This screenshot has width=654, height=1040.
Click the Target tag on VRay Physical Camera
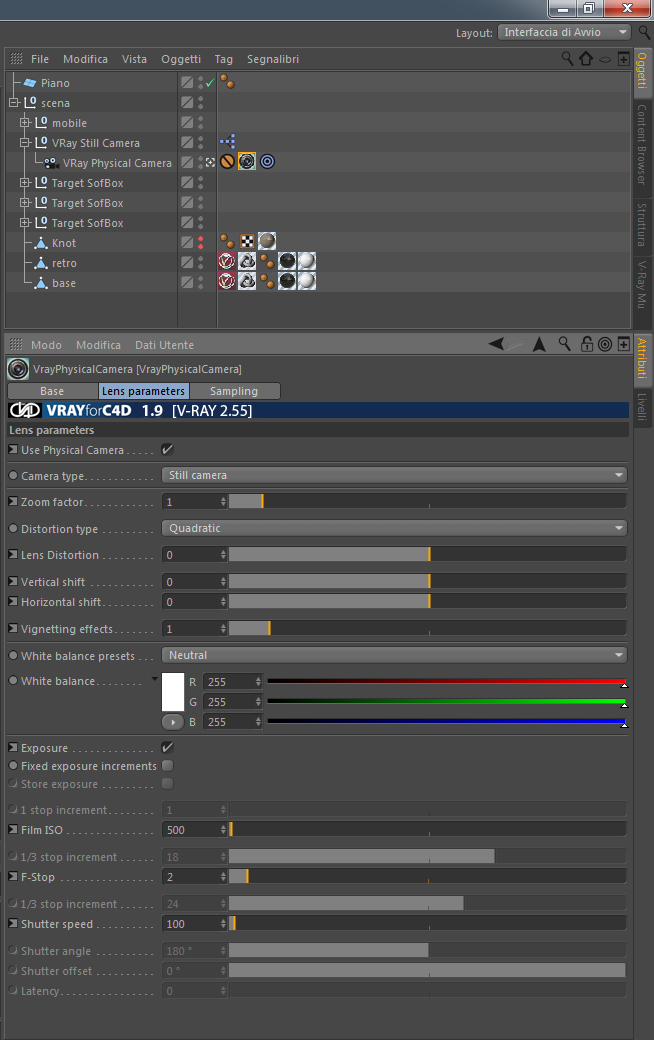tap(267, 161)
